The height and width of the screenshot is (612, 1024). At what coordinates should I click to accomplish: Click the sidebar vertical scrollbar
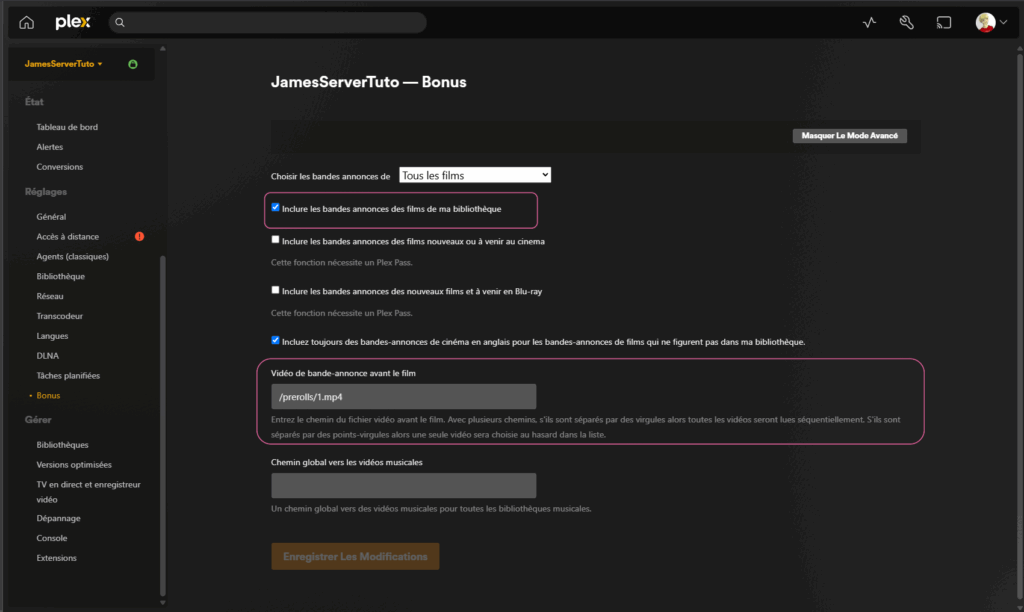pyautogui.click(x=163, y=425)
